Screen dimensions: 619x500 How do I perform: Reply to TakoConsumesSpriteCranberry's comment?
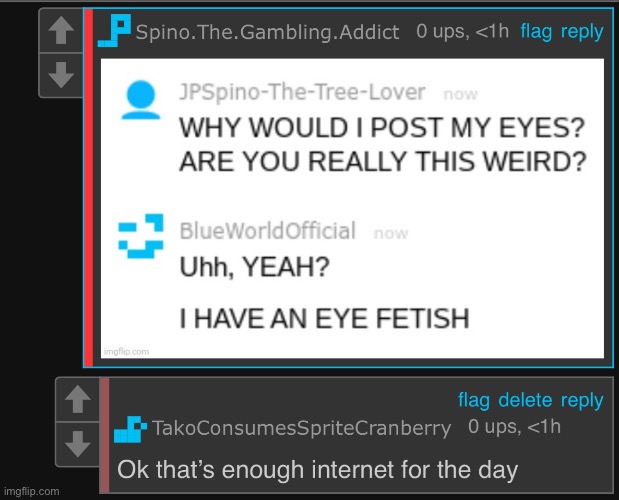tap(582, 401)
